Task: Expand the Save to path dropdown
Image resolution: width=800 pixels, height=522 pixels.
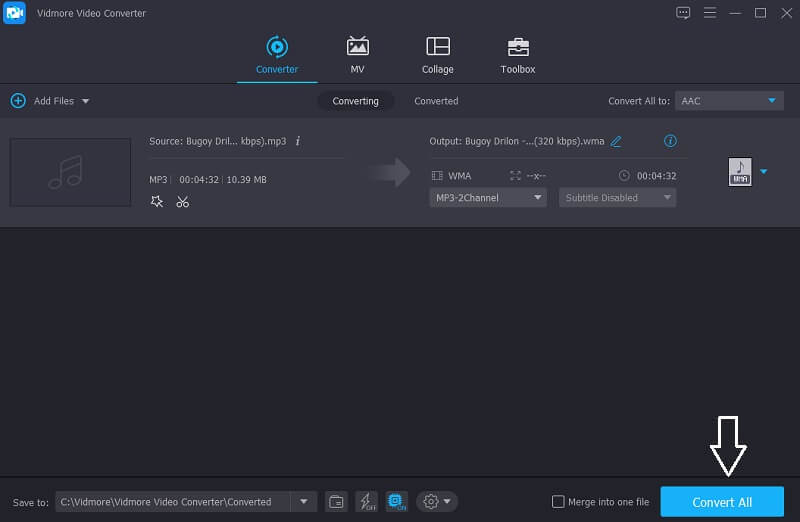Action: [304, 501]
